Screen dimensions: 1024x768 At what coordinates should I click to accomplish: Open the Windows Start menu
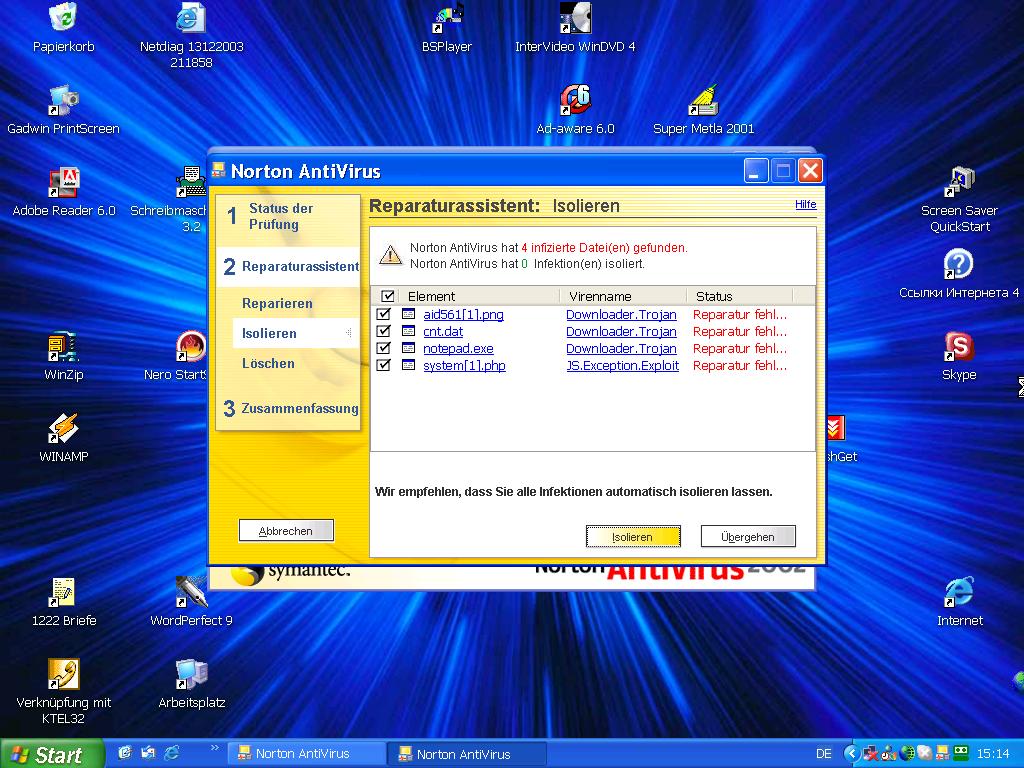(x=52, y=754)
